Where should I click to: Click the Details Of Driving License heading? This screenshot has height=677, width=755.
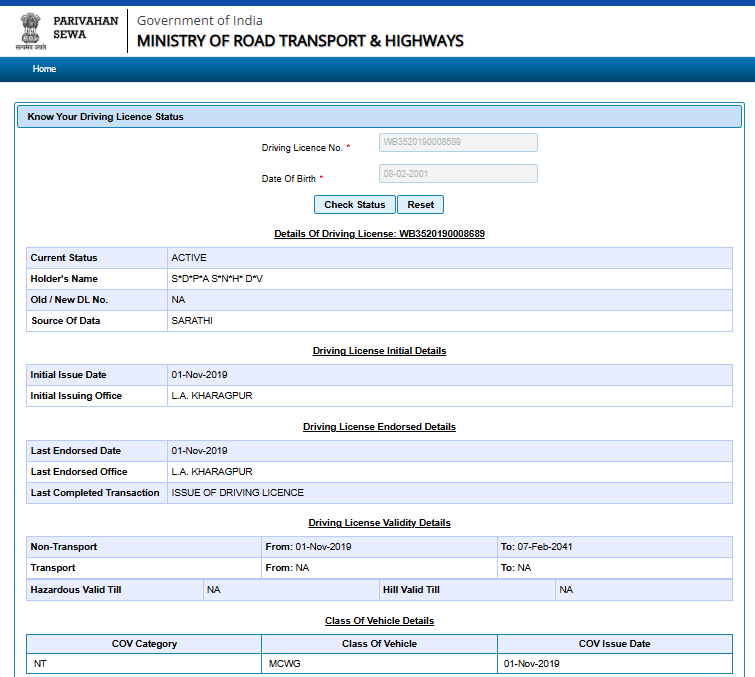point(379,233)
